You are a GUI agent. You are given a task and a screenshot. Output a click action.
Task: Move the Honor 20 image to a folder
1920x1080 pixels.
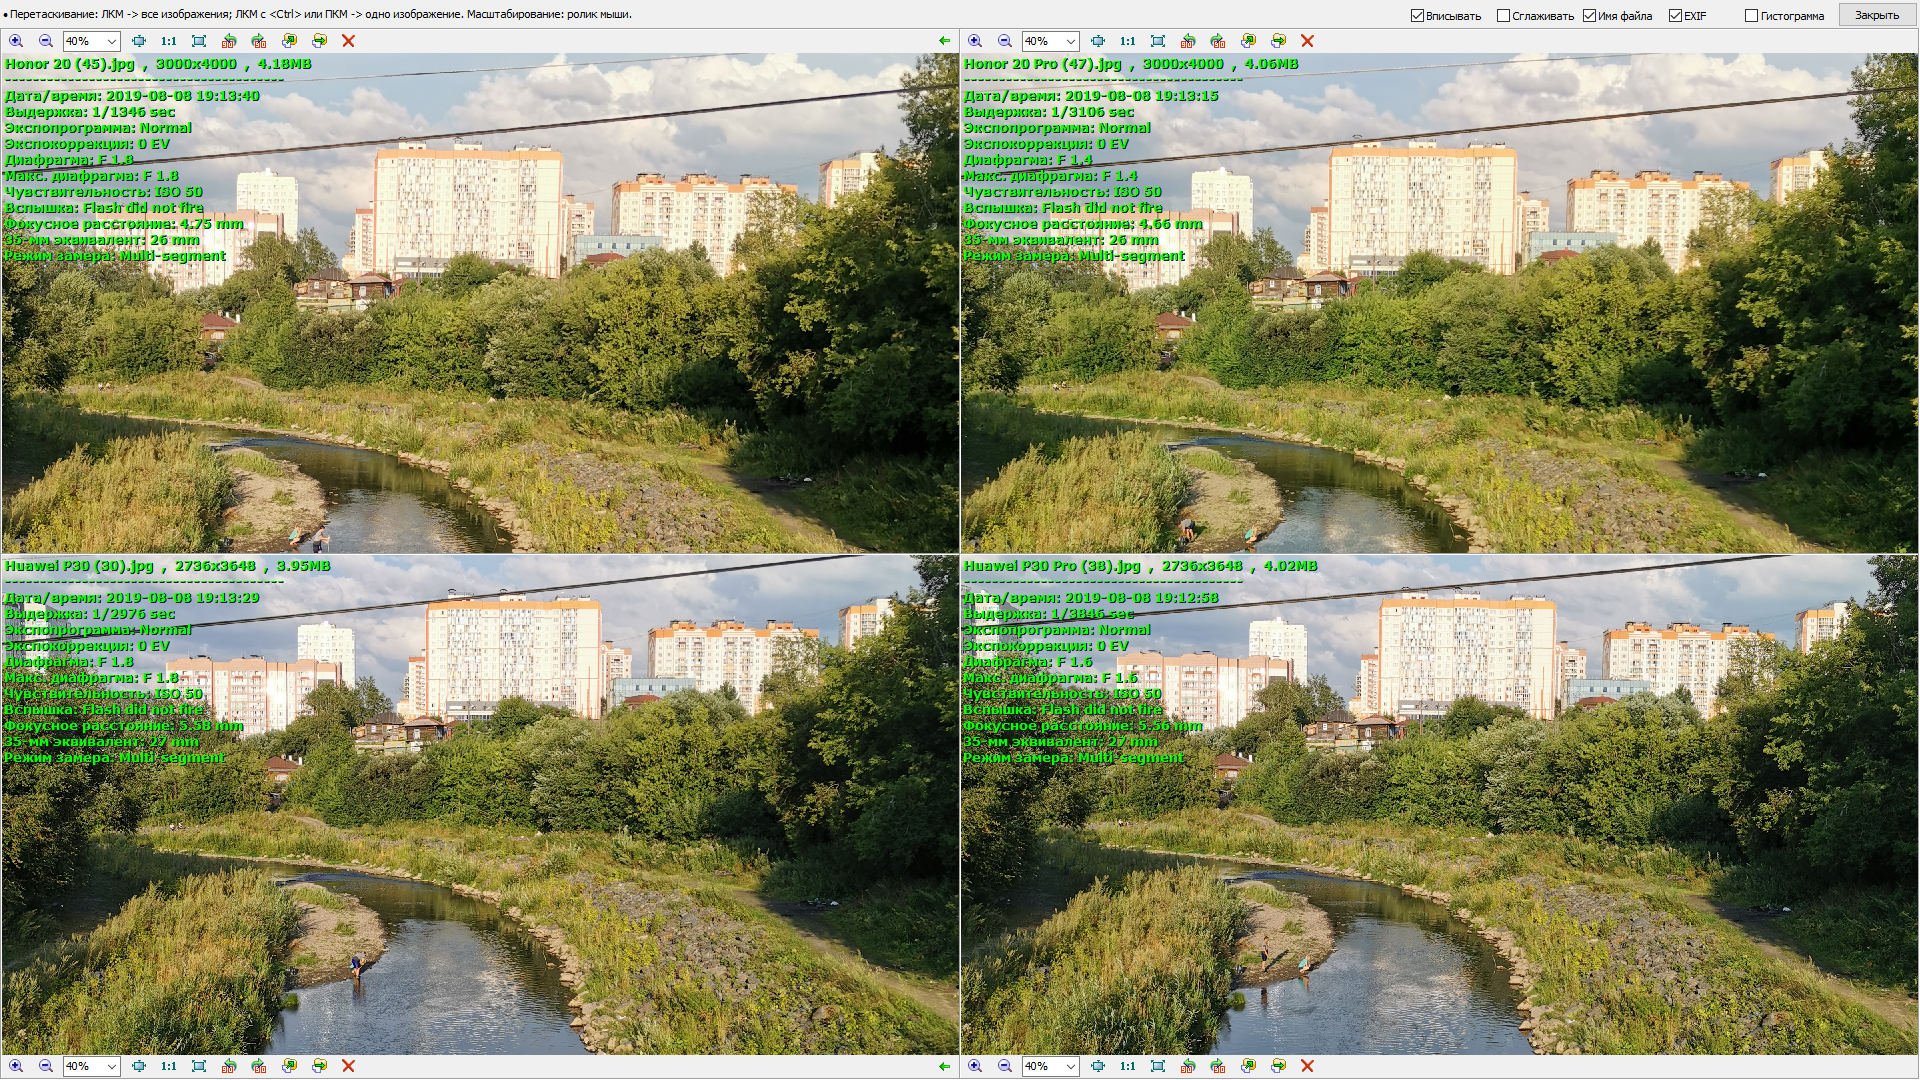319,41
